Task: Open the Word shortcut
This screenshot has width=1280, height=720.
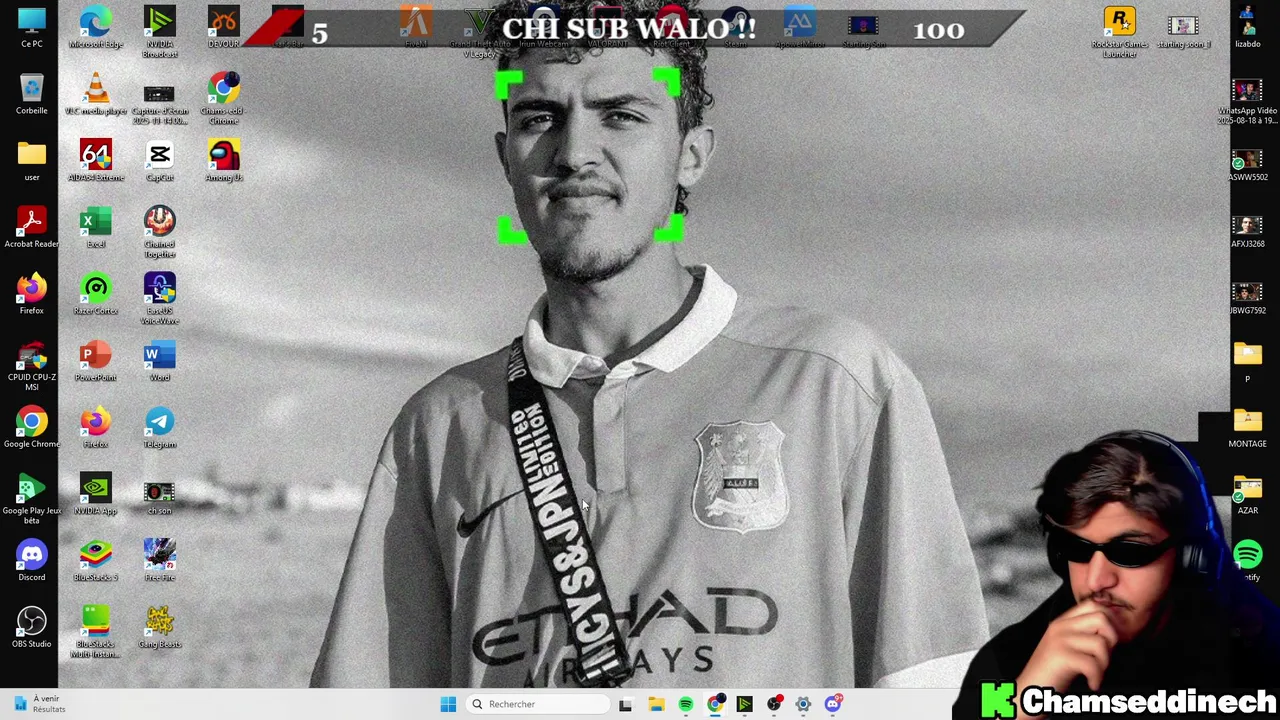Action: point(159,361)
